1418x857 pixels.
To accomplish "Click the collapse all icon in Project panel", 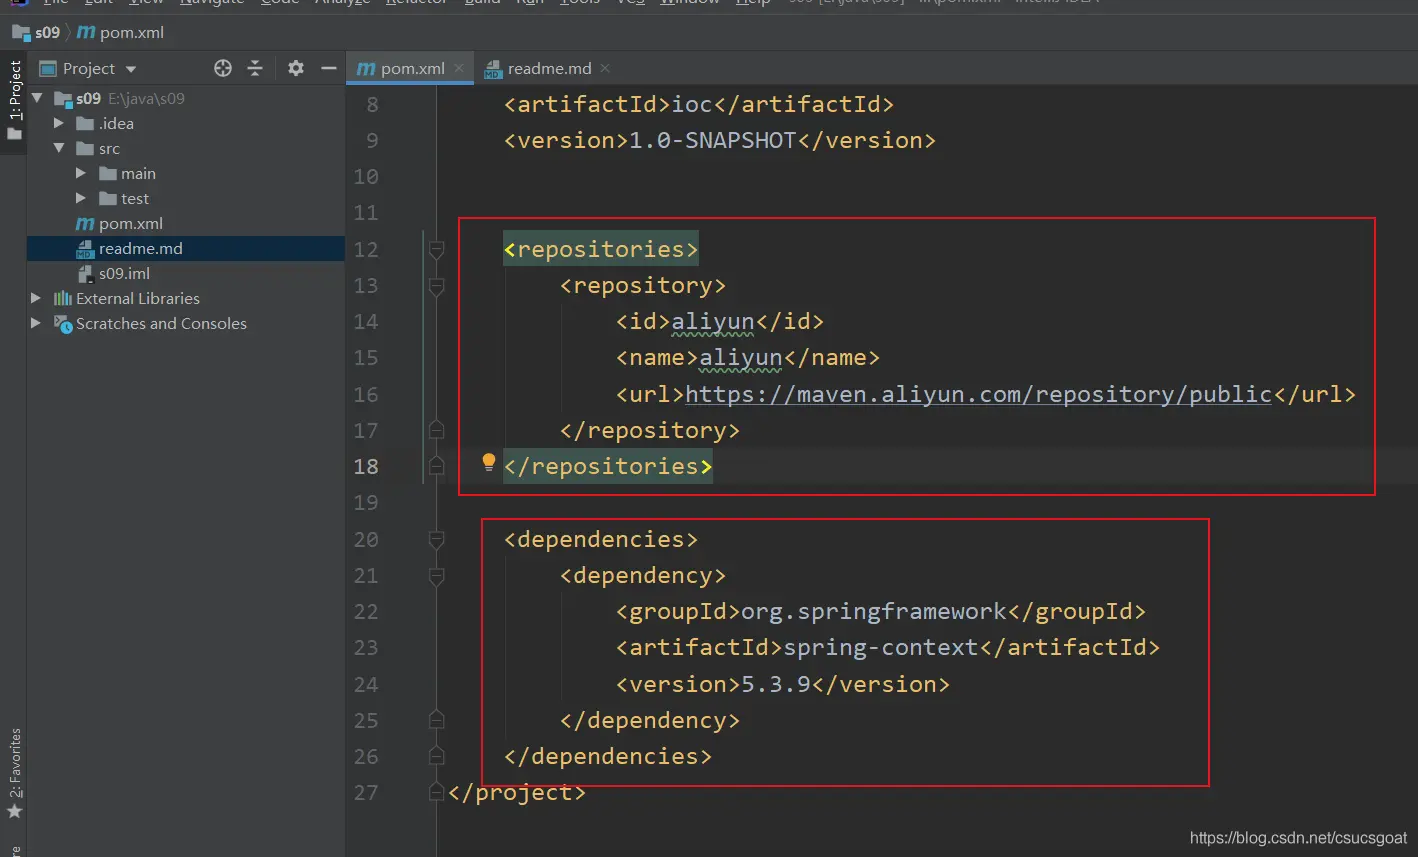I will pyautogui.click(x=255, y=68).
